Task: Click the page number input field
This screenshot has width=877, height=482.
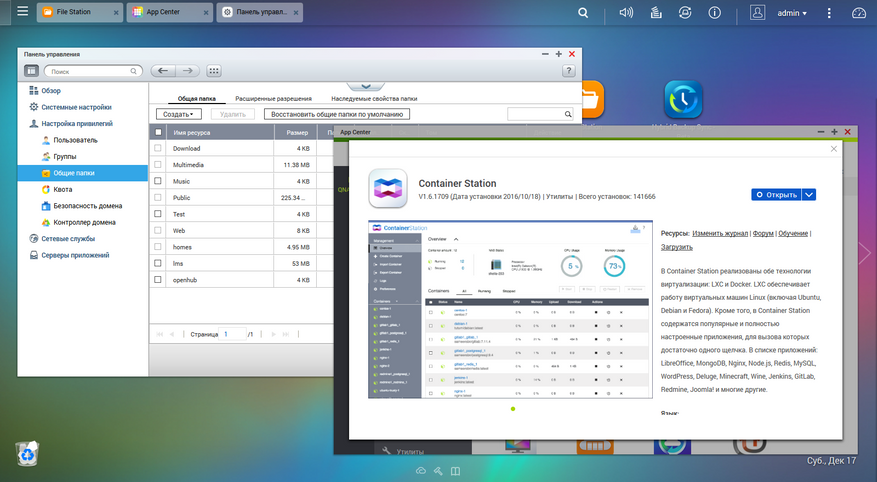Action: tap(232, 334)
